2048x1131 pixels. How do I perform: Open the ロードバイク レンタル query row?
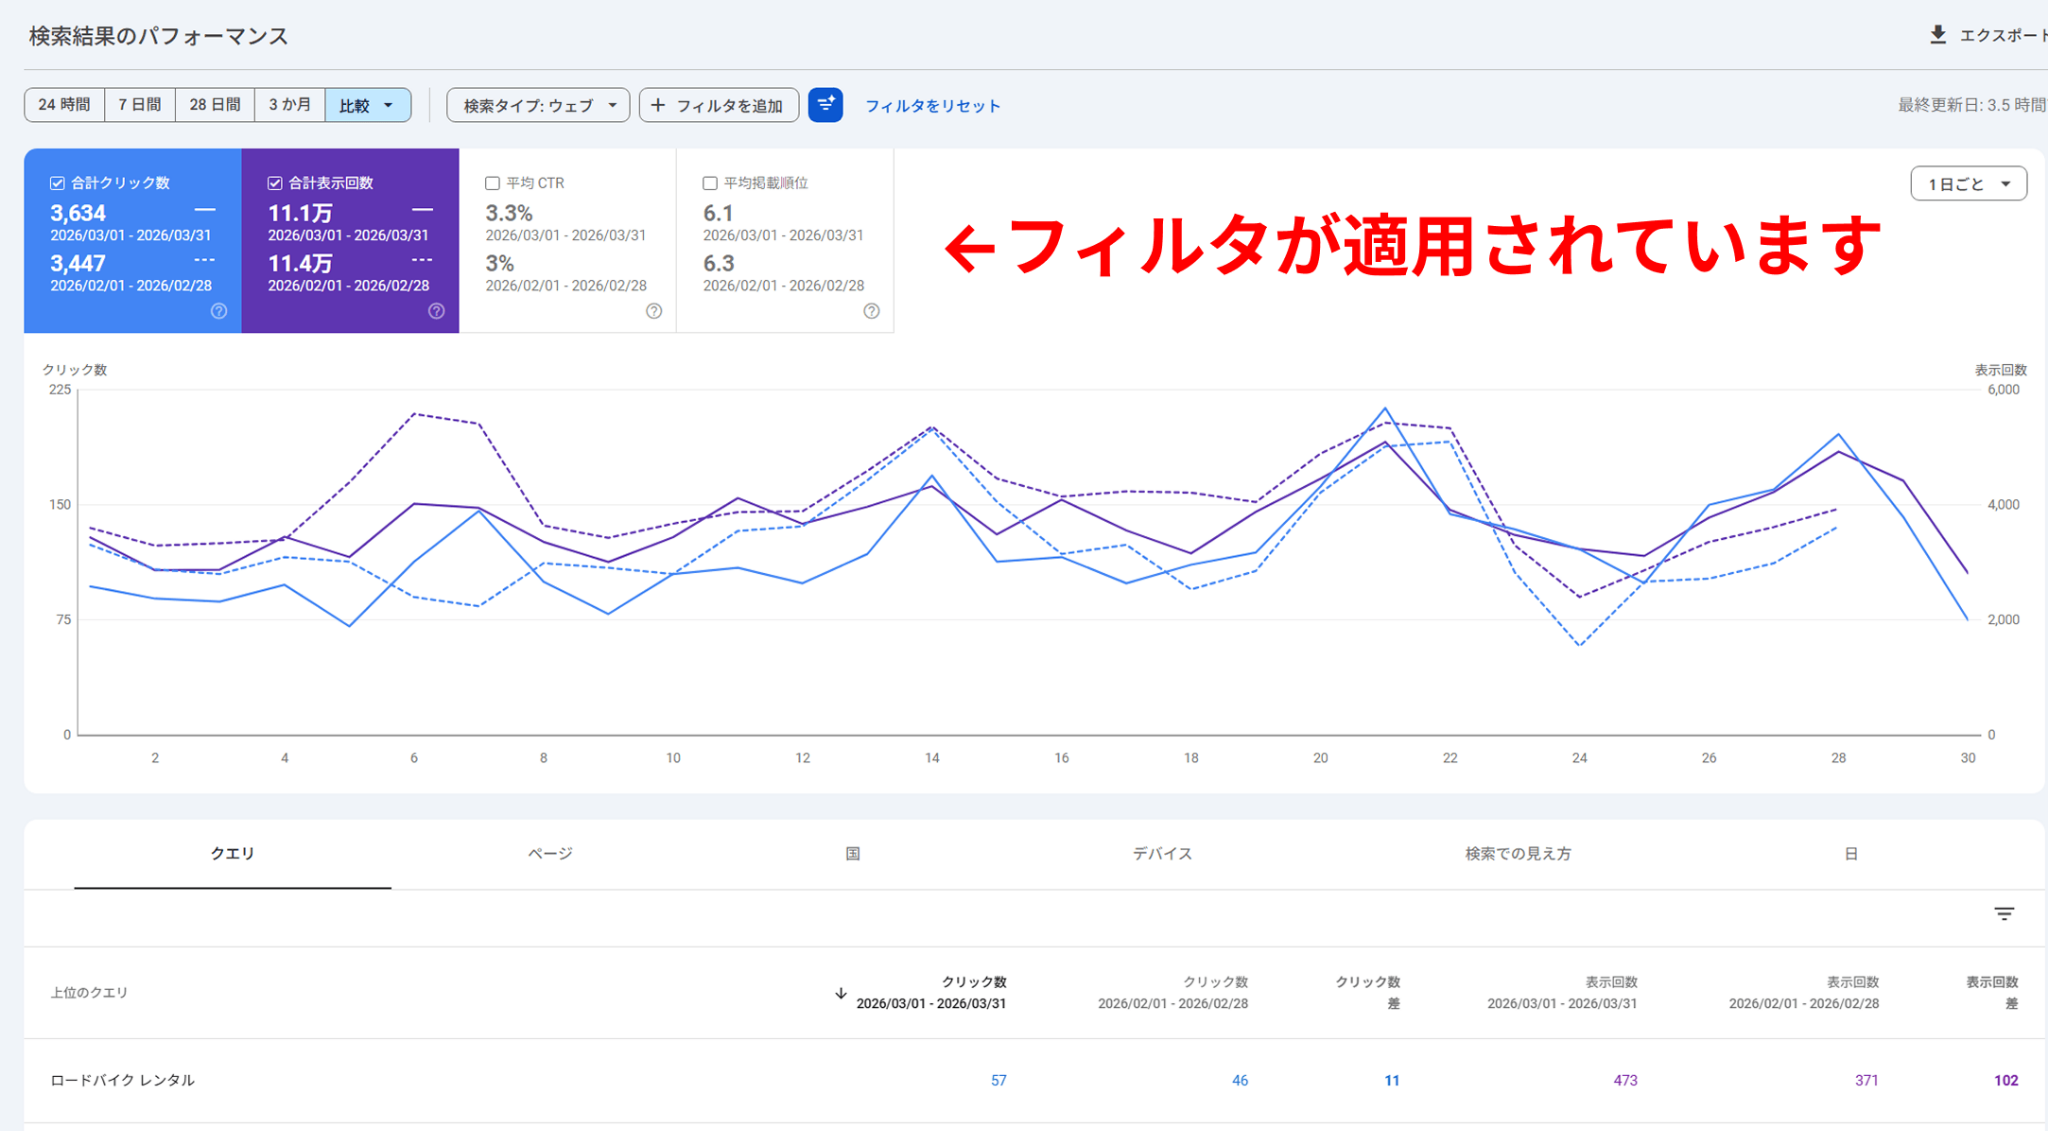(x=122, y=1080)
